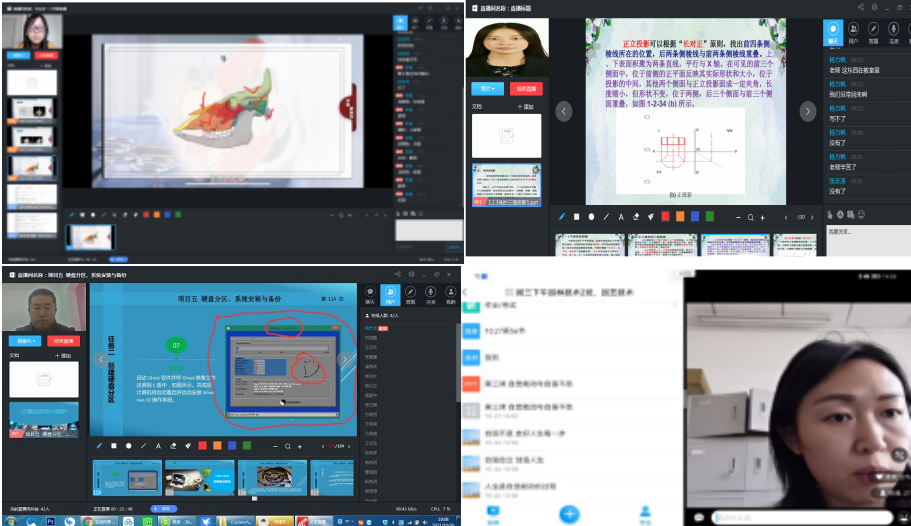Tap the blue plus button in the mobile app
911x526 pixels.
[x=569, y=513]
